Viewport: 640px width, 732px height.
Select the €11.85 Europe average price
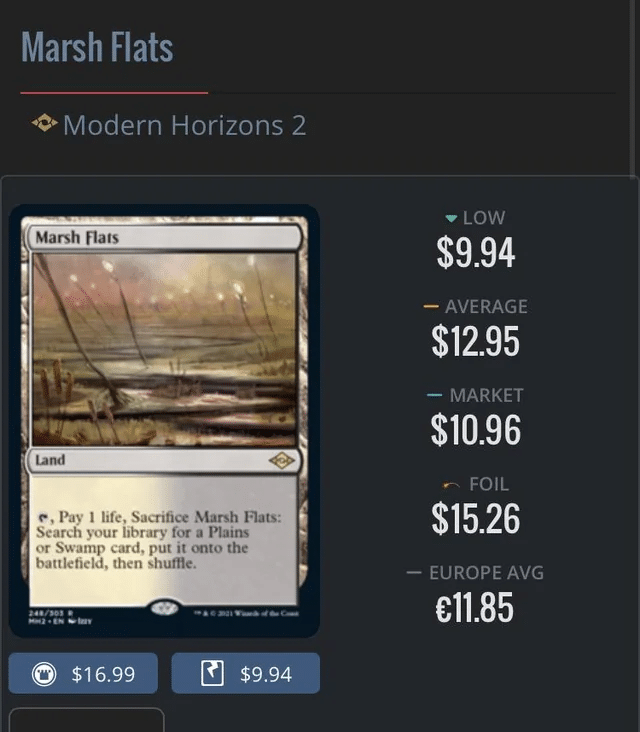coord(475,607)
